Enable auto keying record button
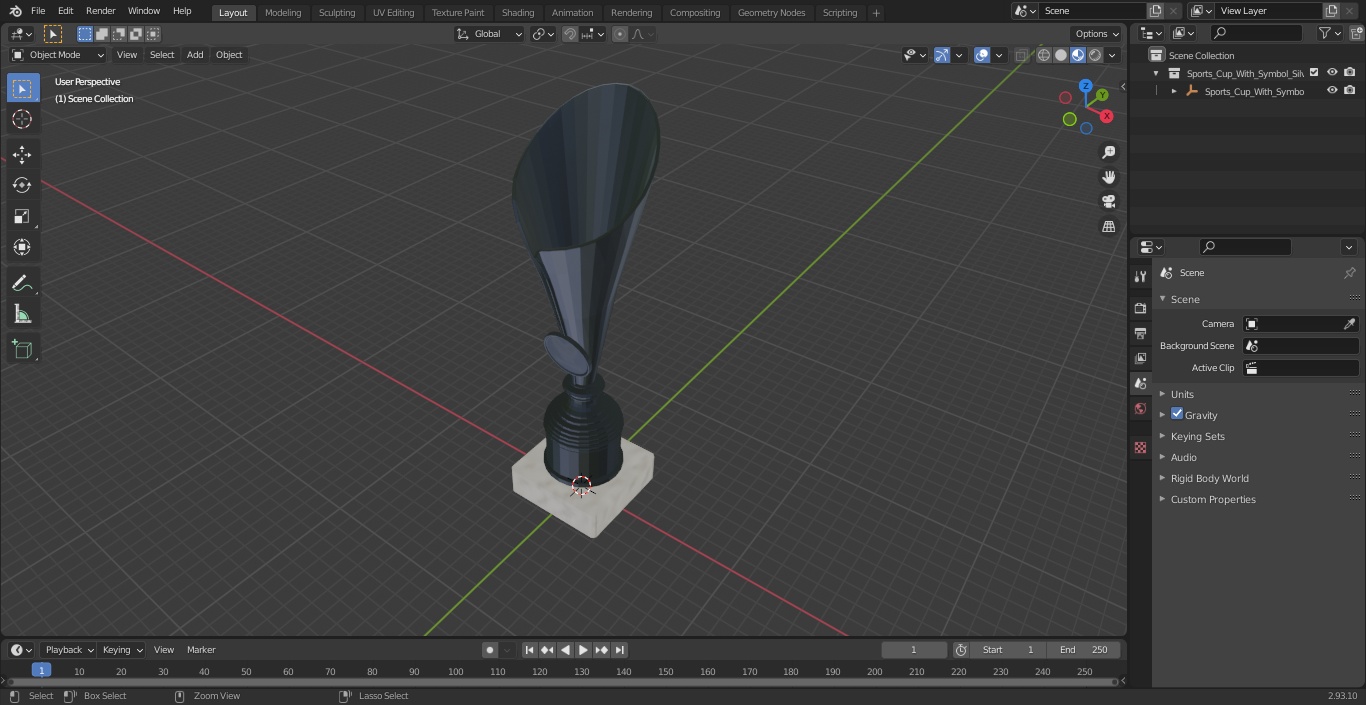This screenshot has height=705, width=1366. (490, 650)
